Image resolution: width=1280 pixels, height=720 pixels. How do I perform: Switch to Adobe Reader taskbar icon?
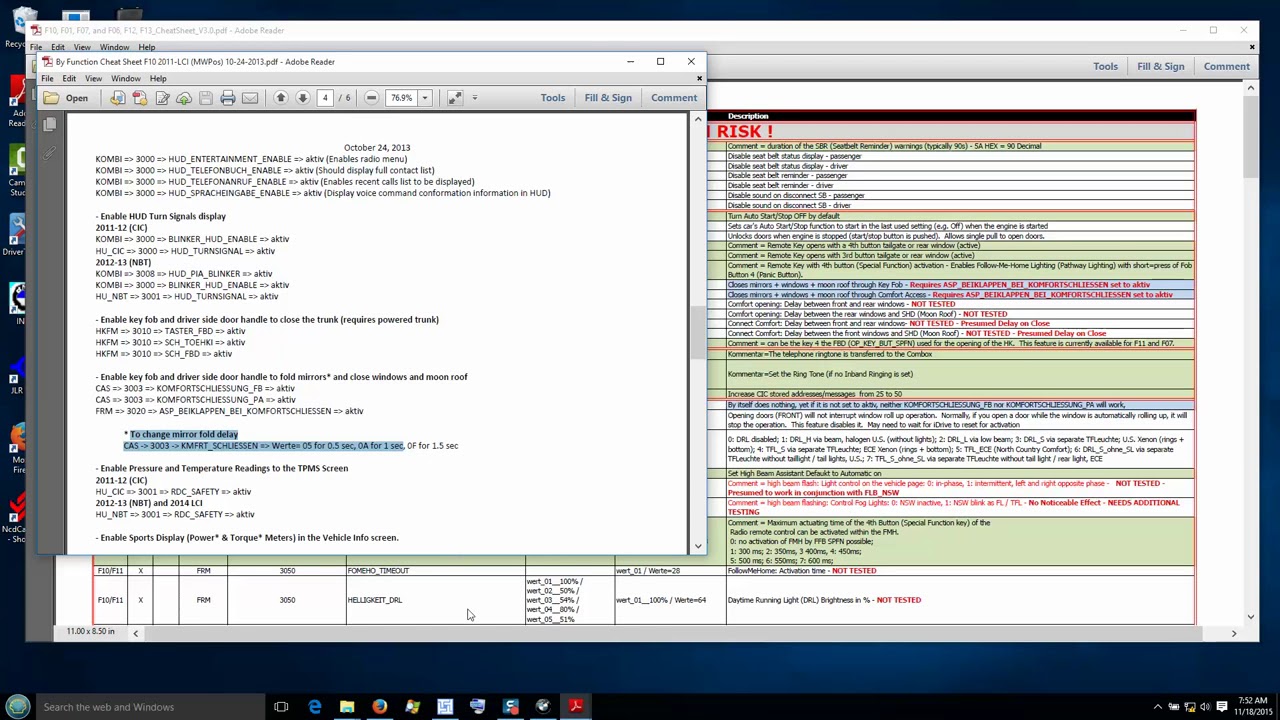[576, 707]
